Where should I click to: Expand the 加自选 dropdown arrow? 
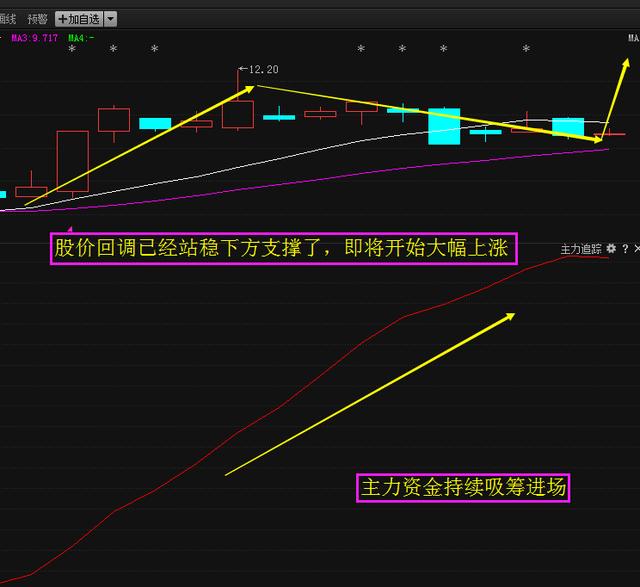pyautogui.click(x=109, y=19)
